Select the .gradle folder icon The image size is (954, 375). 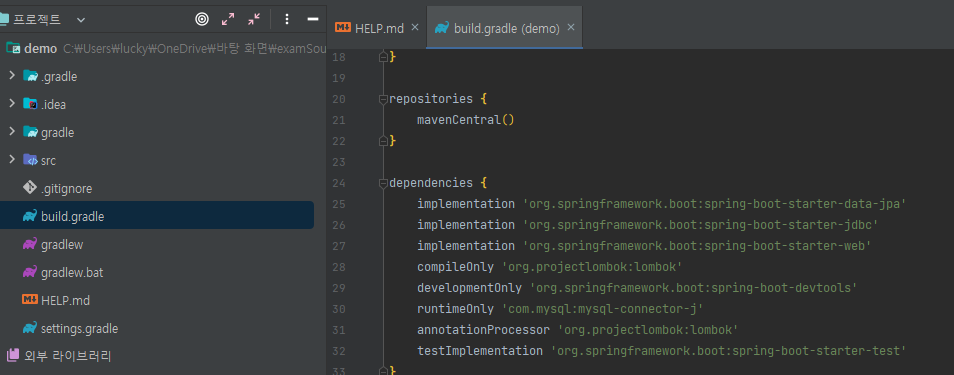click(x=30, y=77)
